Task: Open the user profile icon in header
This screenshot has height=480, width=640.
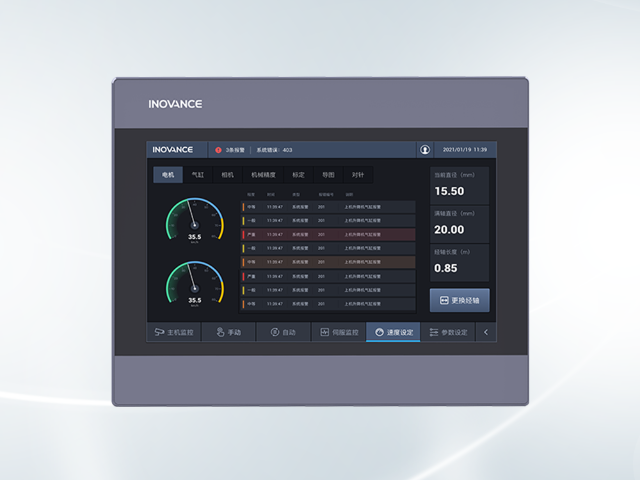Action: (425, 150)
